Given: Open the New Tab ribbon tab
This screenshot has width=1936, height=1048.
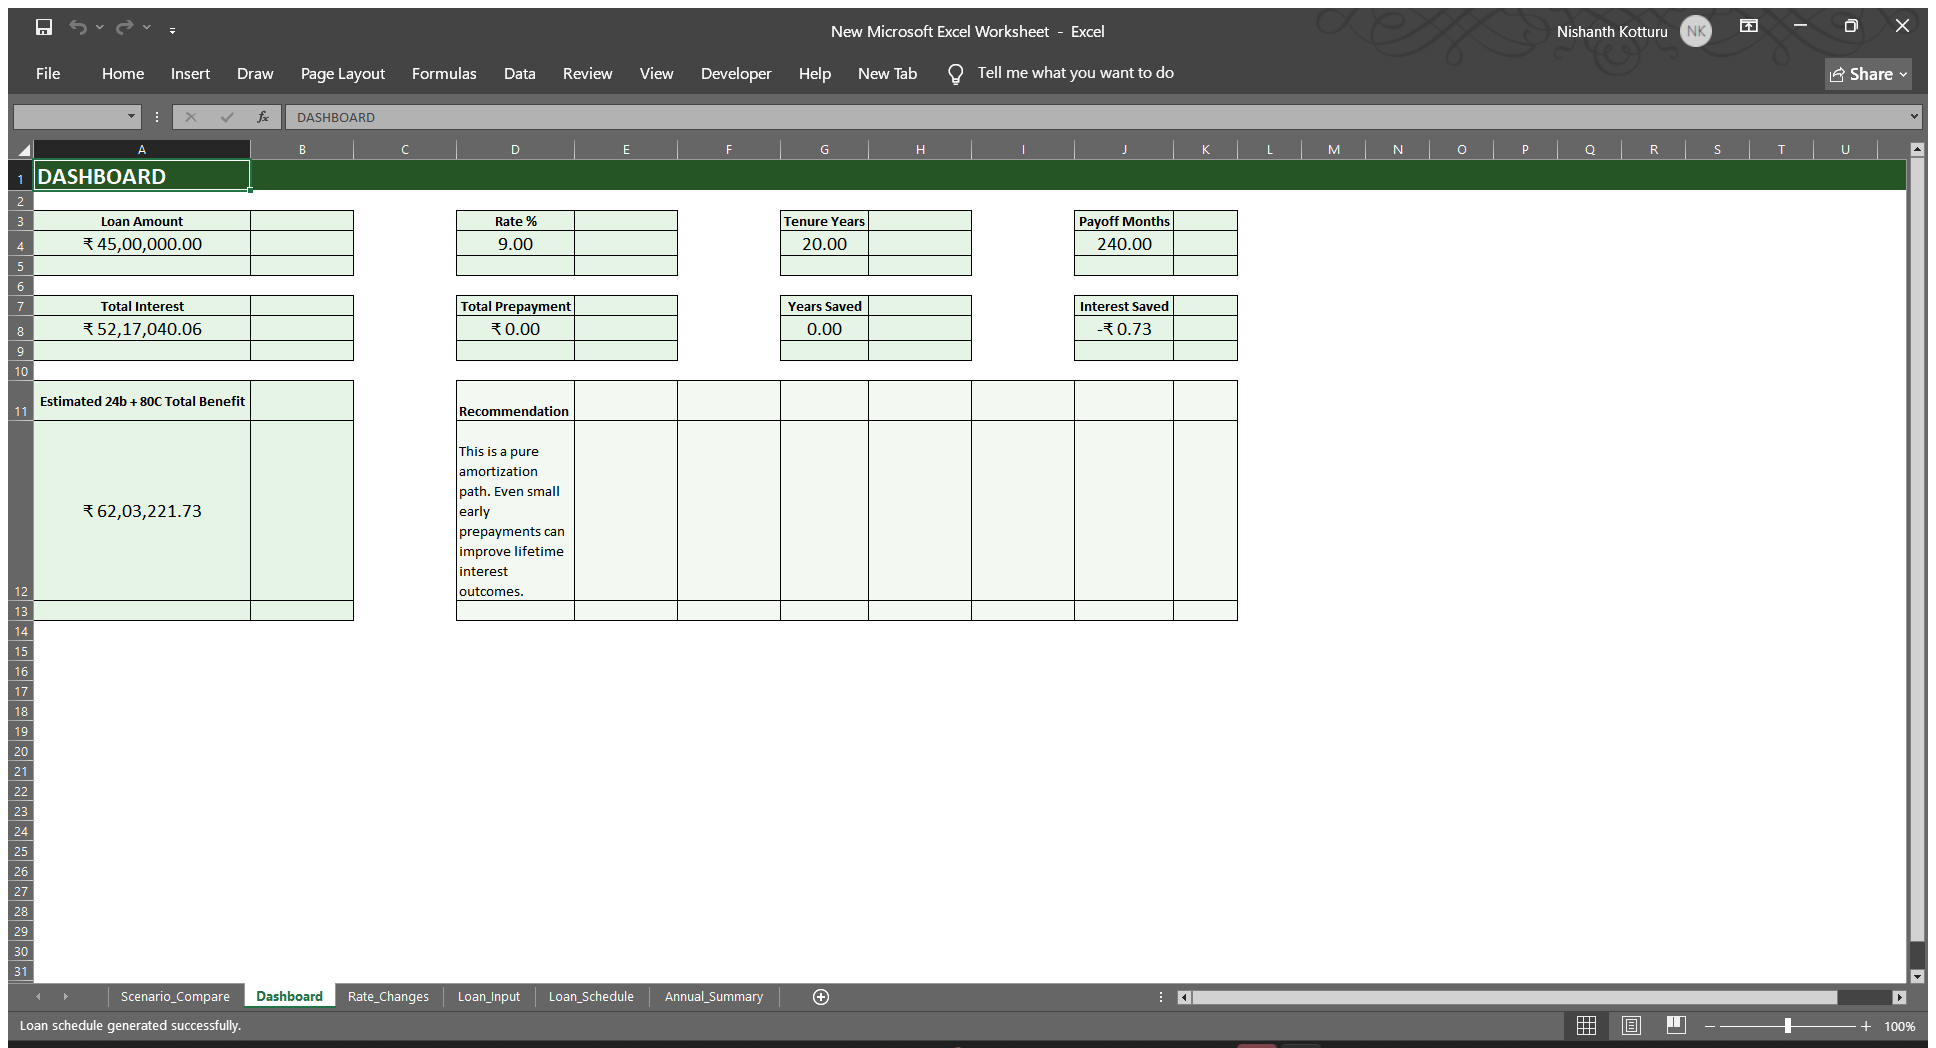Looking at the screenshot, I should click(x=887, y=74).
